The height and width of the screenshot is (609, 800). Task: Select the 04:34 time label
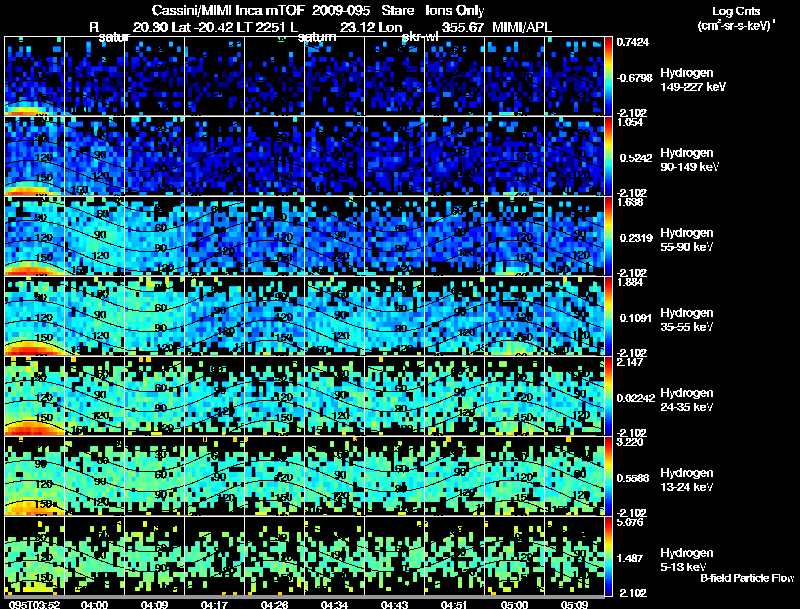(334, 605)
